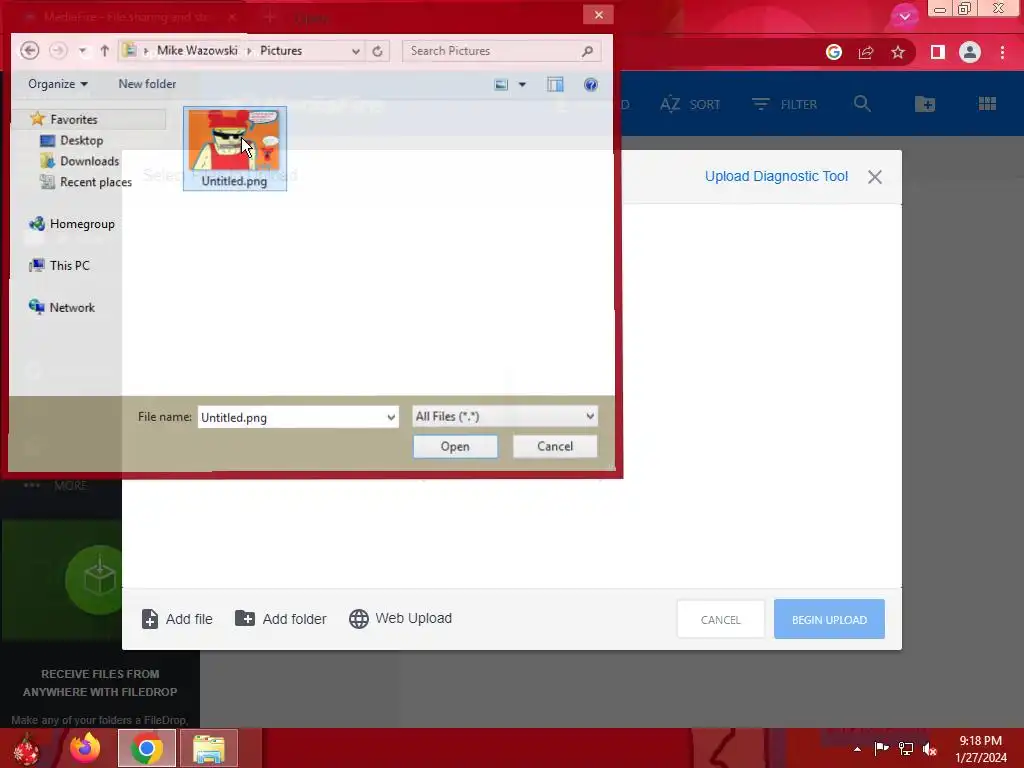1024x768 pixels.
Task: Open file dialog help
Action: [x=590, y=84]
